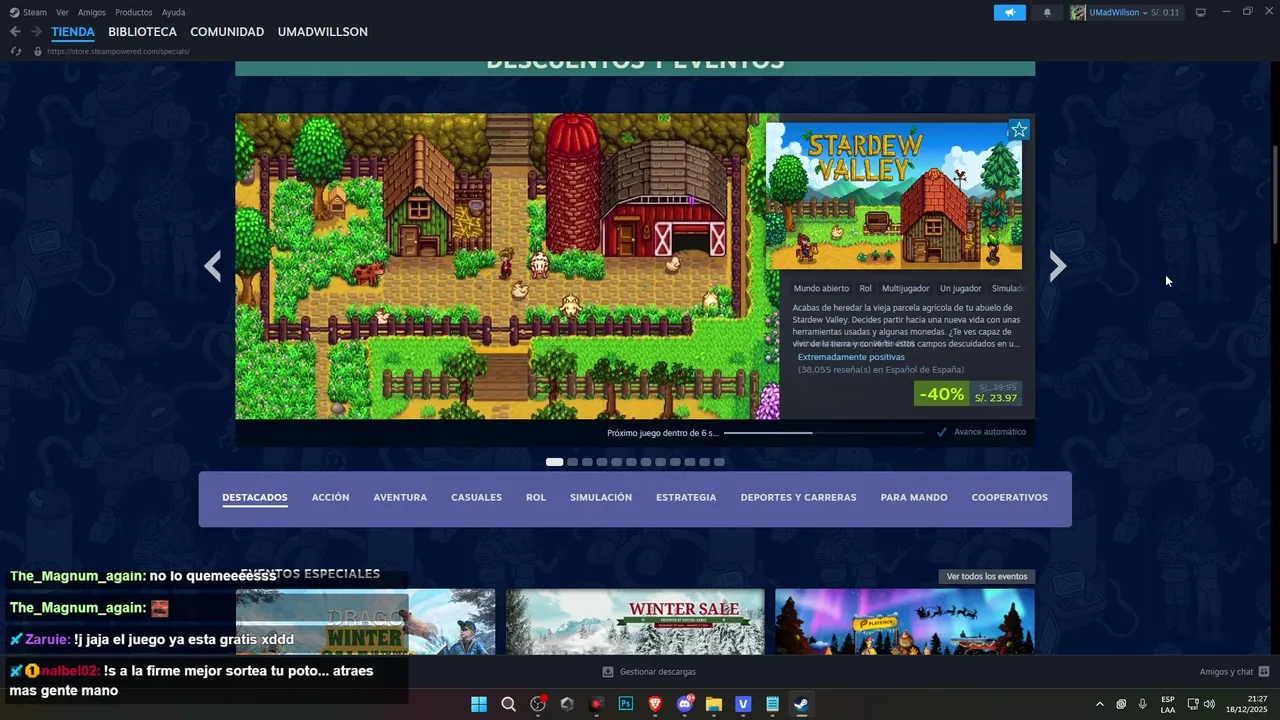
Task: Click the Extremadamente positivas review summary
Action: (x=851, y=357)
